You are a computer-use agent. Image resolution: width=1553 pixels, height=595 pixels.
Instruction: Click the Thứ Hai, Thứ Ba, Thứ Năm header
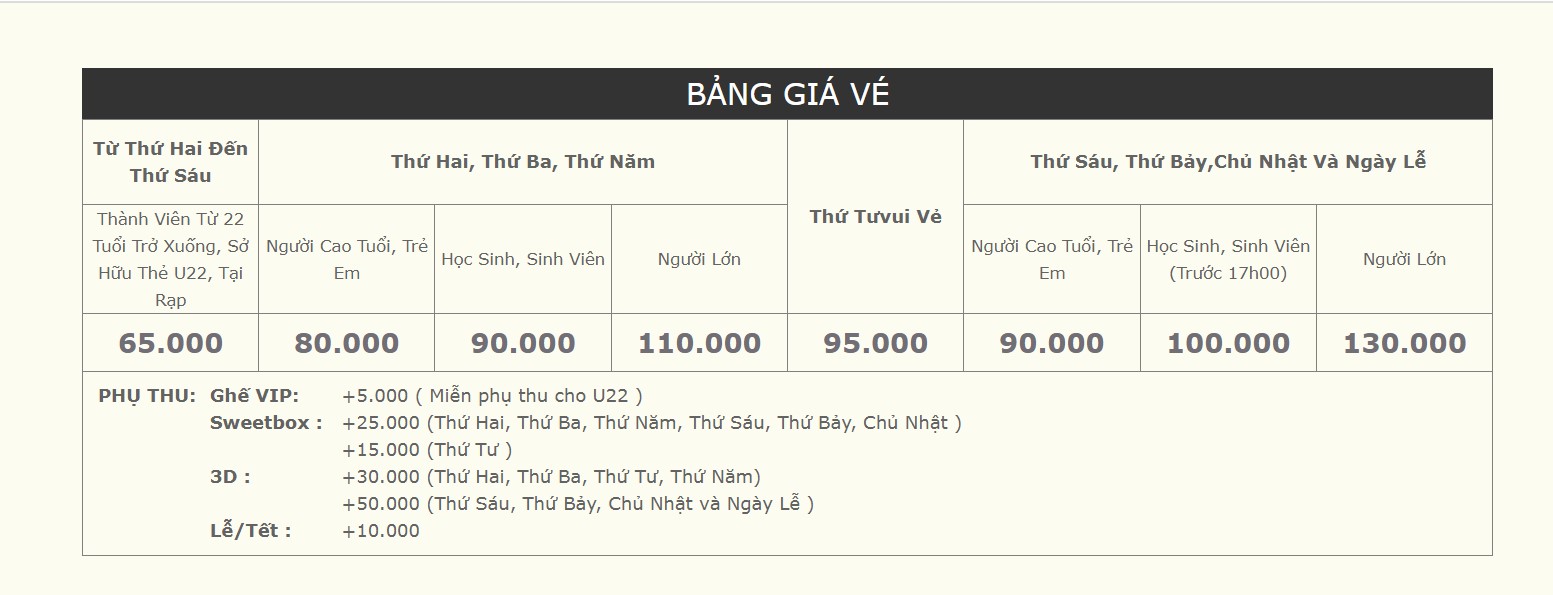(523, 162)
